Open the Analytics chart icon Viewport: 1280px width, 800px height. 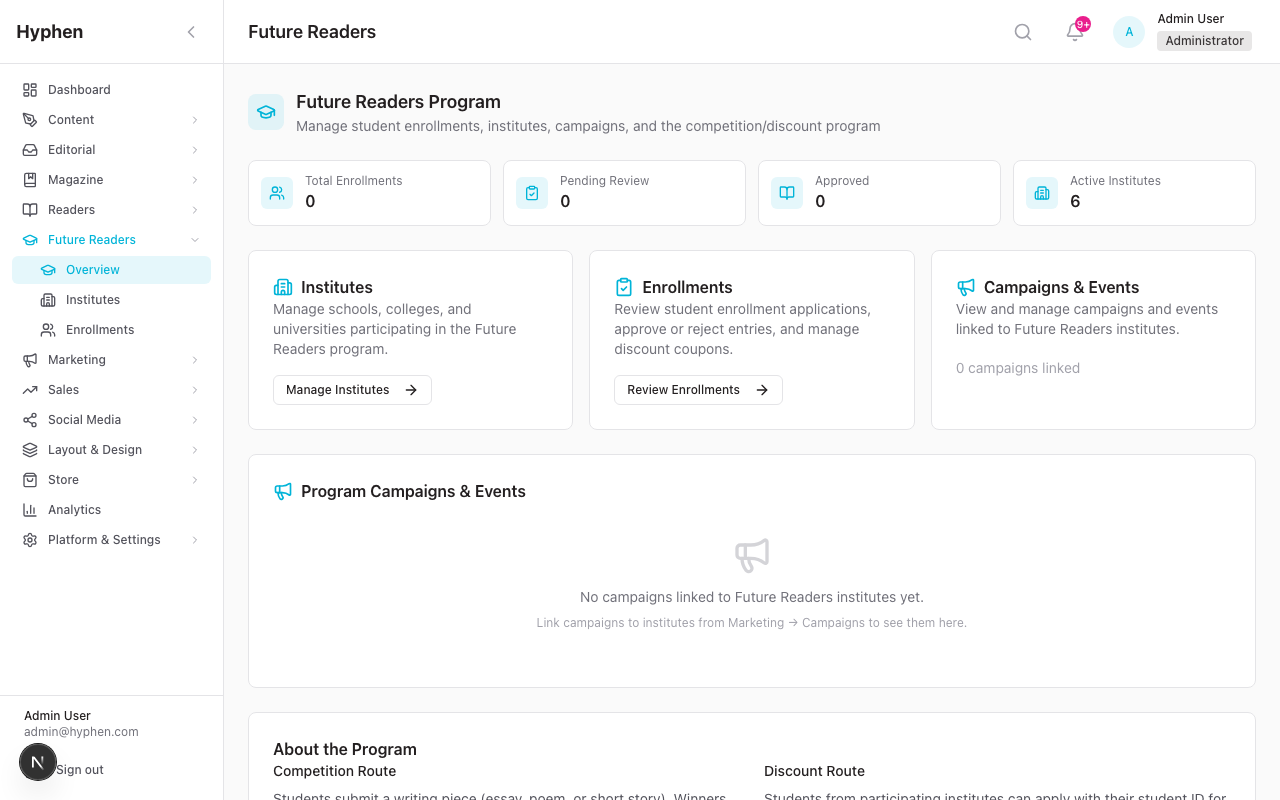click(28, 509)
